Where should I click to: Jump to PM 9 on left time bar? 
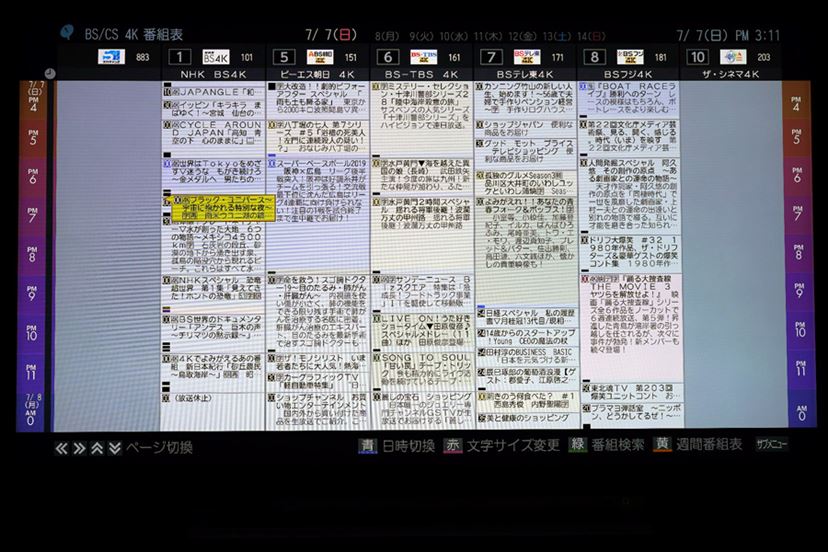click(x=32, y=294)
